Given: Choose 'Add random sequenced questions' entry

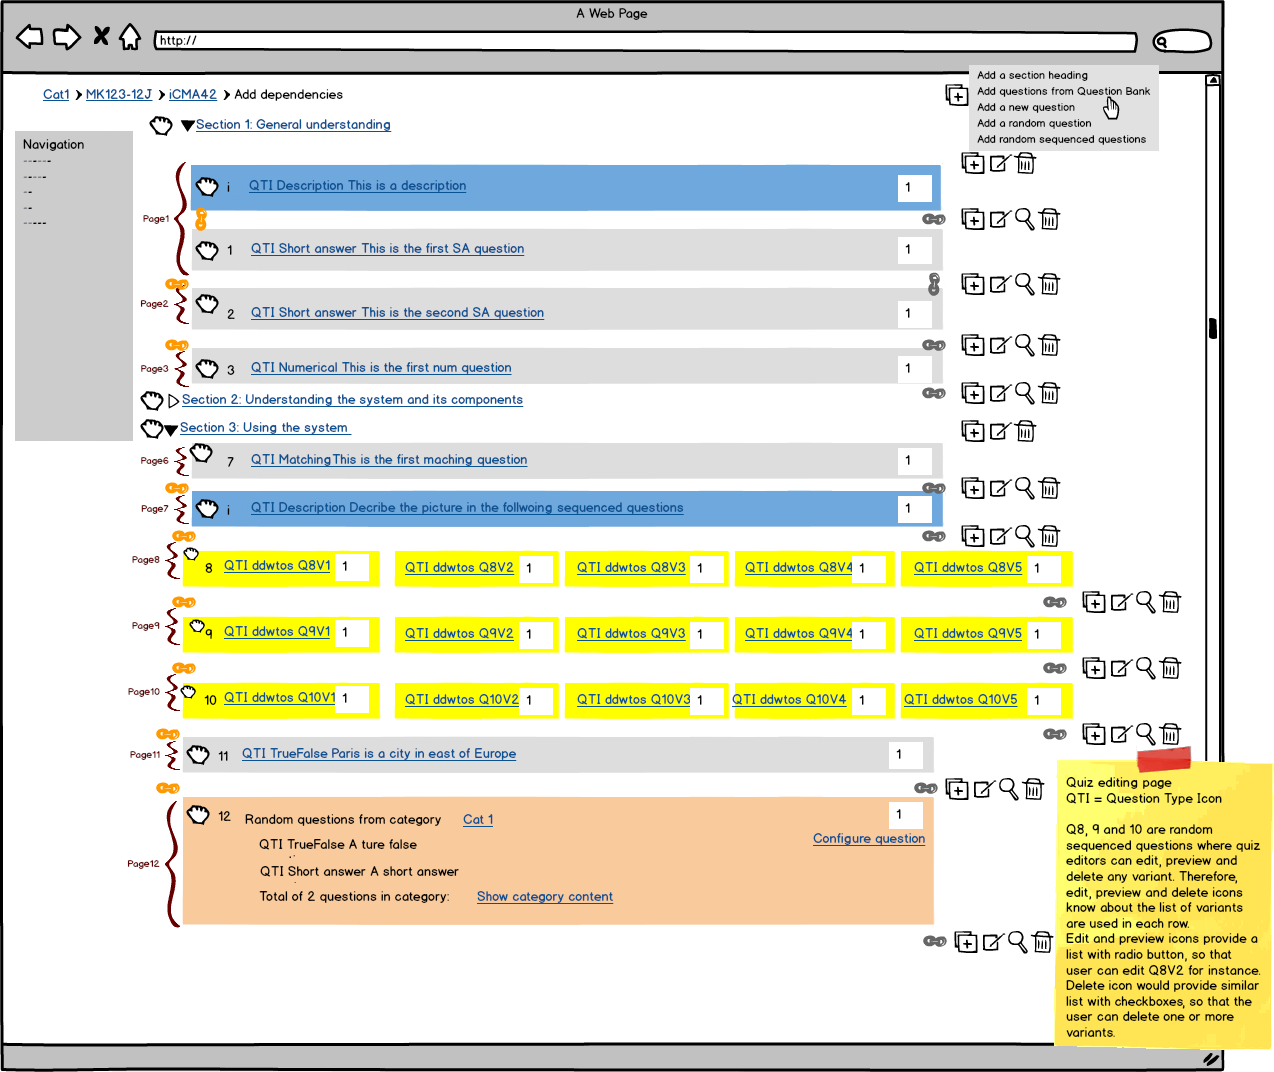Looking at the screenshot, I should pos(1061,139).
